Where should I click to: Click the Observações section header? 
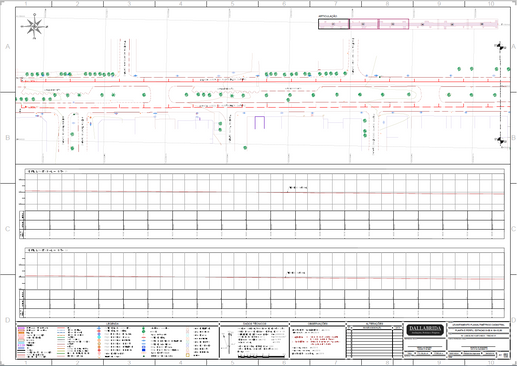(x=317, y=324)
